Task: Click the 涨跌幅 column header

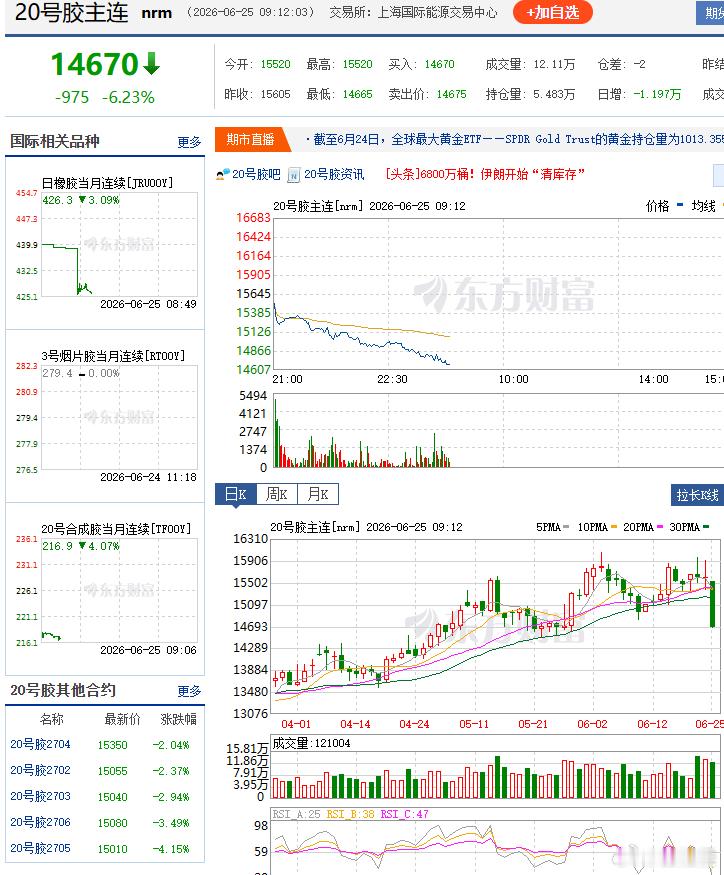Action: pos(179,719)
